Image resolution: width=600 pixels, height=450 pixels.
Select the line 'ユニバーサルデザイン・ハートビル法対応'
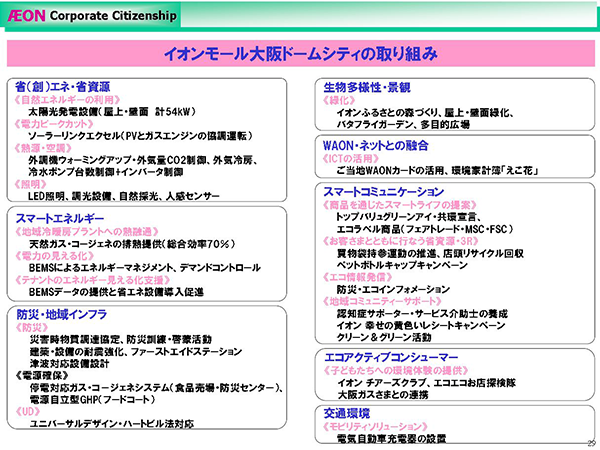(112, 424)
